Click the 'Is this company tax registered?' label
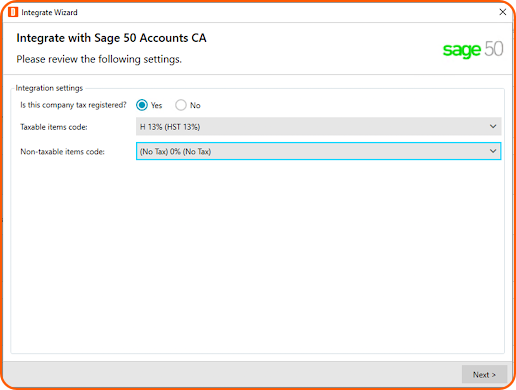Viewport: 516px width, 390px height. [73, 105]
